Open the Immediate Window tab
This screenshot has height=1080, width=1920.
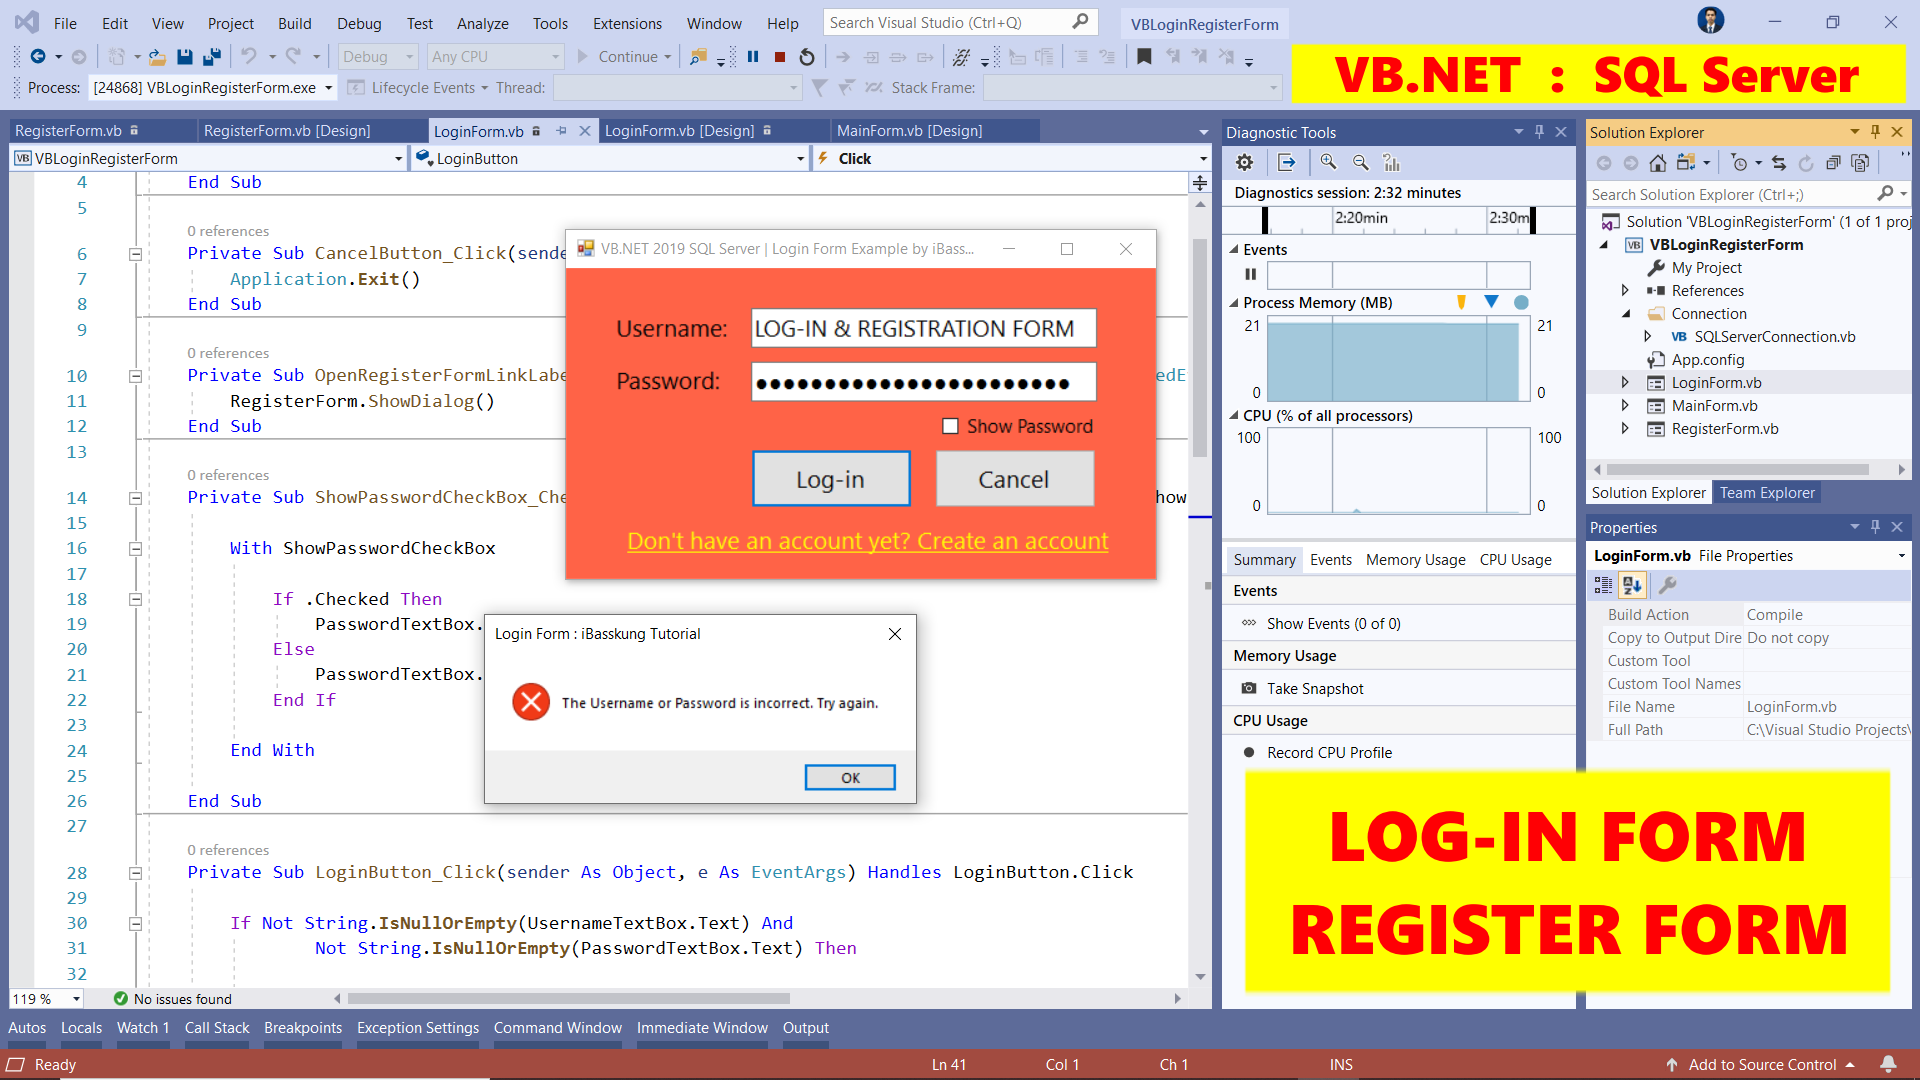(x=702, y=1028)
